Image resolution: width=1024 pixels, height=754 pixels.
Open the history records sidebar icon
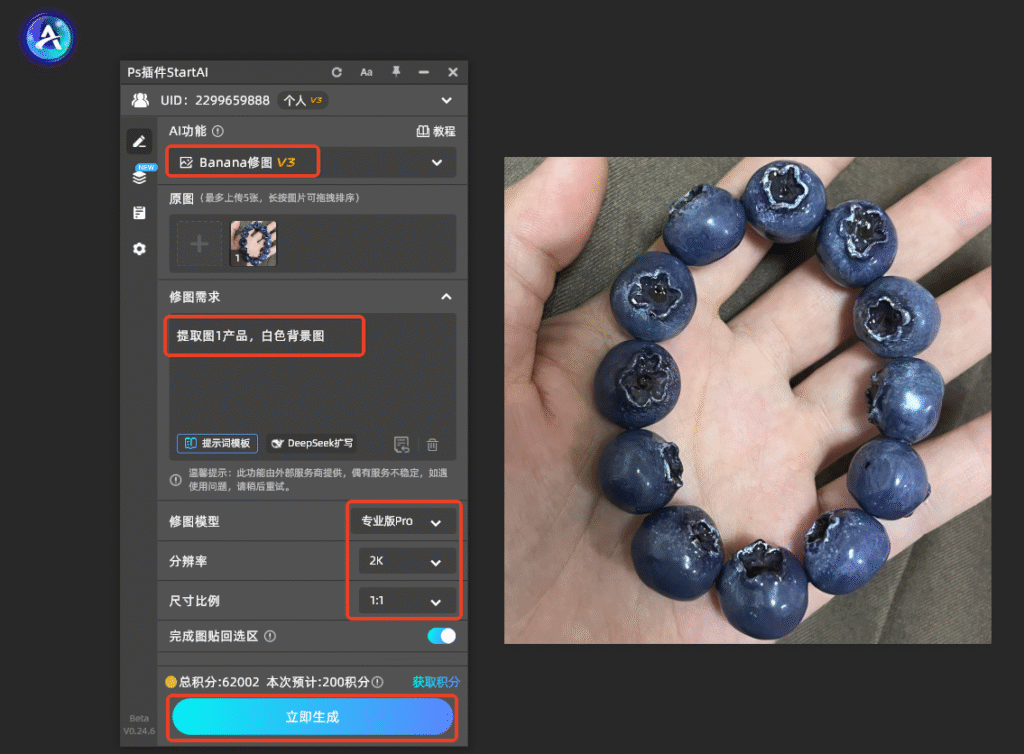coord(139,213)
